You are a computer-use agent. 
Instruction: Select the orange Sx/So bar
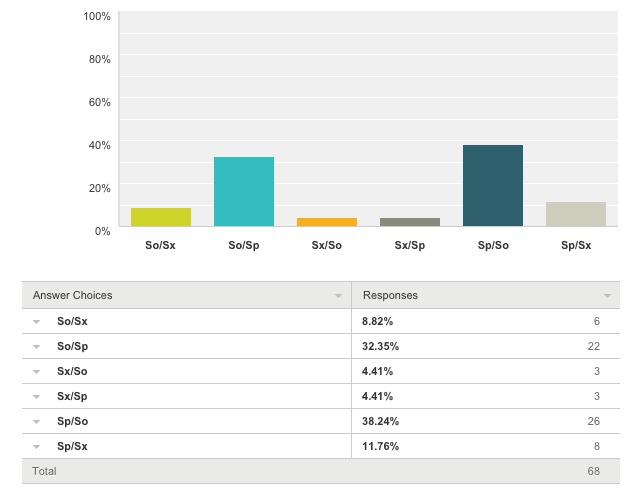point(327,222)
